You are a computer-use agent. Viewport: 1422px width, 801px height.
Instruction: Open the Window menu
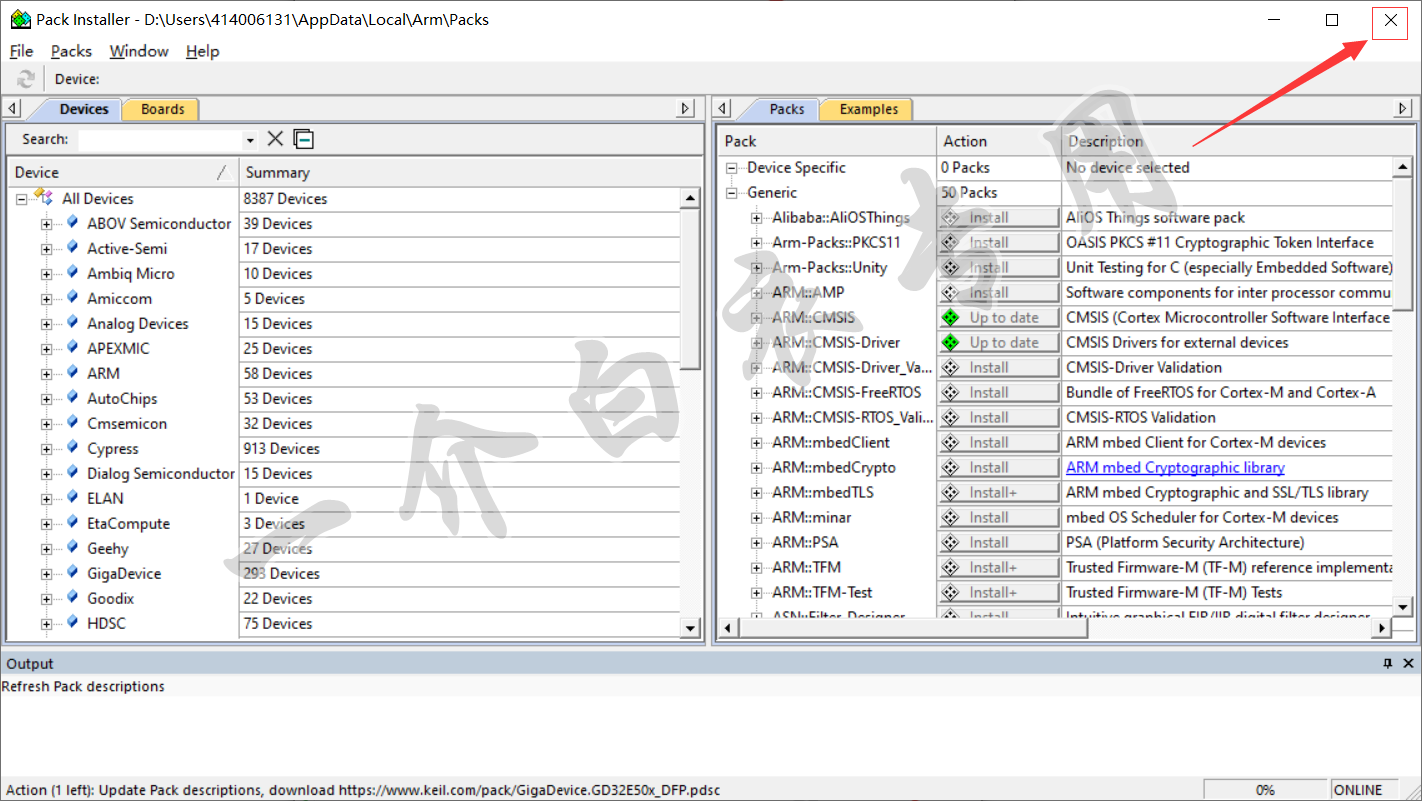139,51
